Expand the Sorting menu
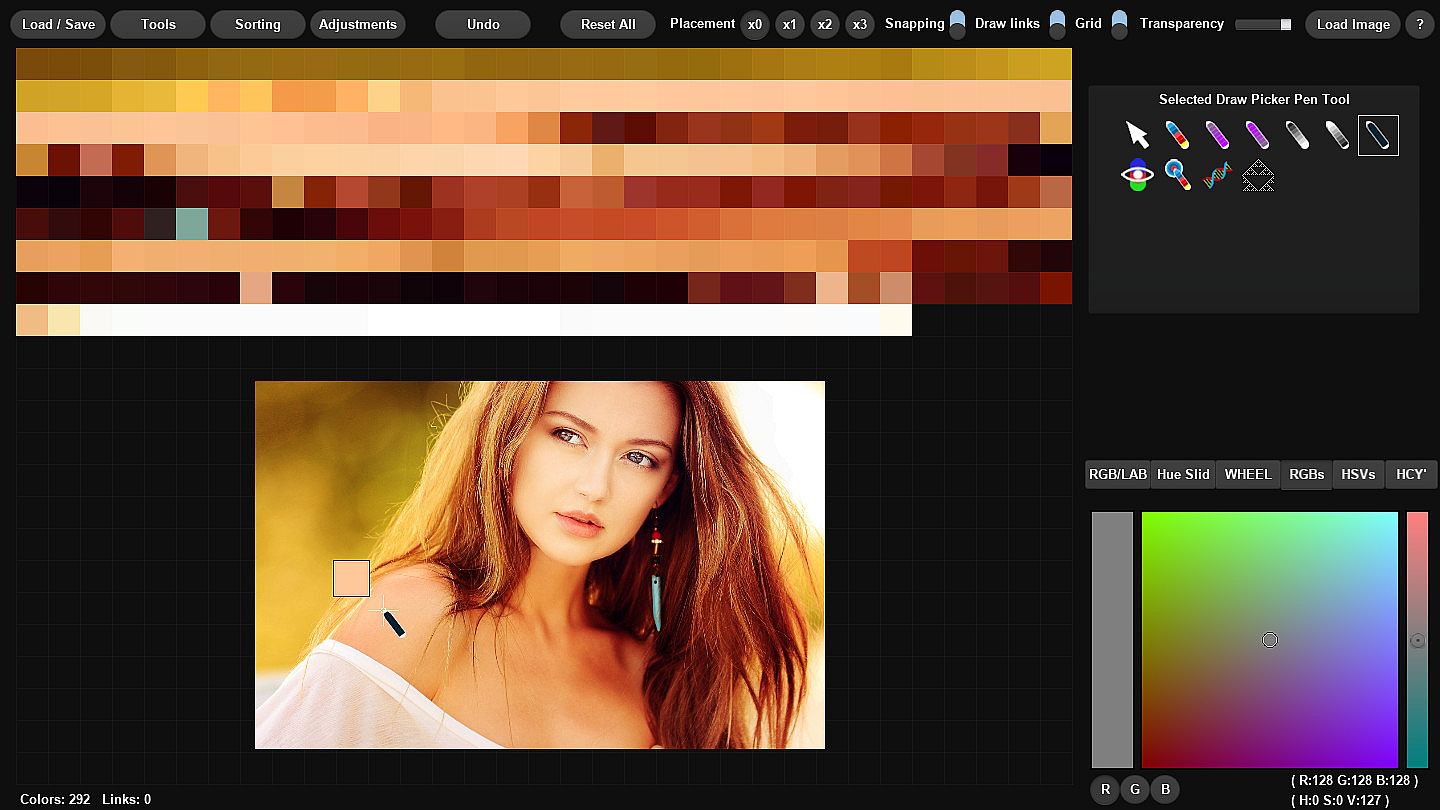The height and width of the screenshot is (810, 1440). coord(257,24)
